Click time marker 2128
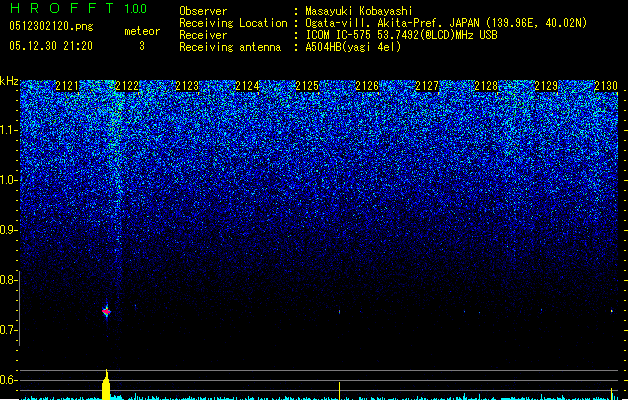629x400 pixels. 486,86
